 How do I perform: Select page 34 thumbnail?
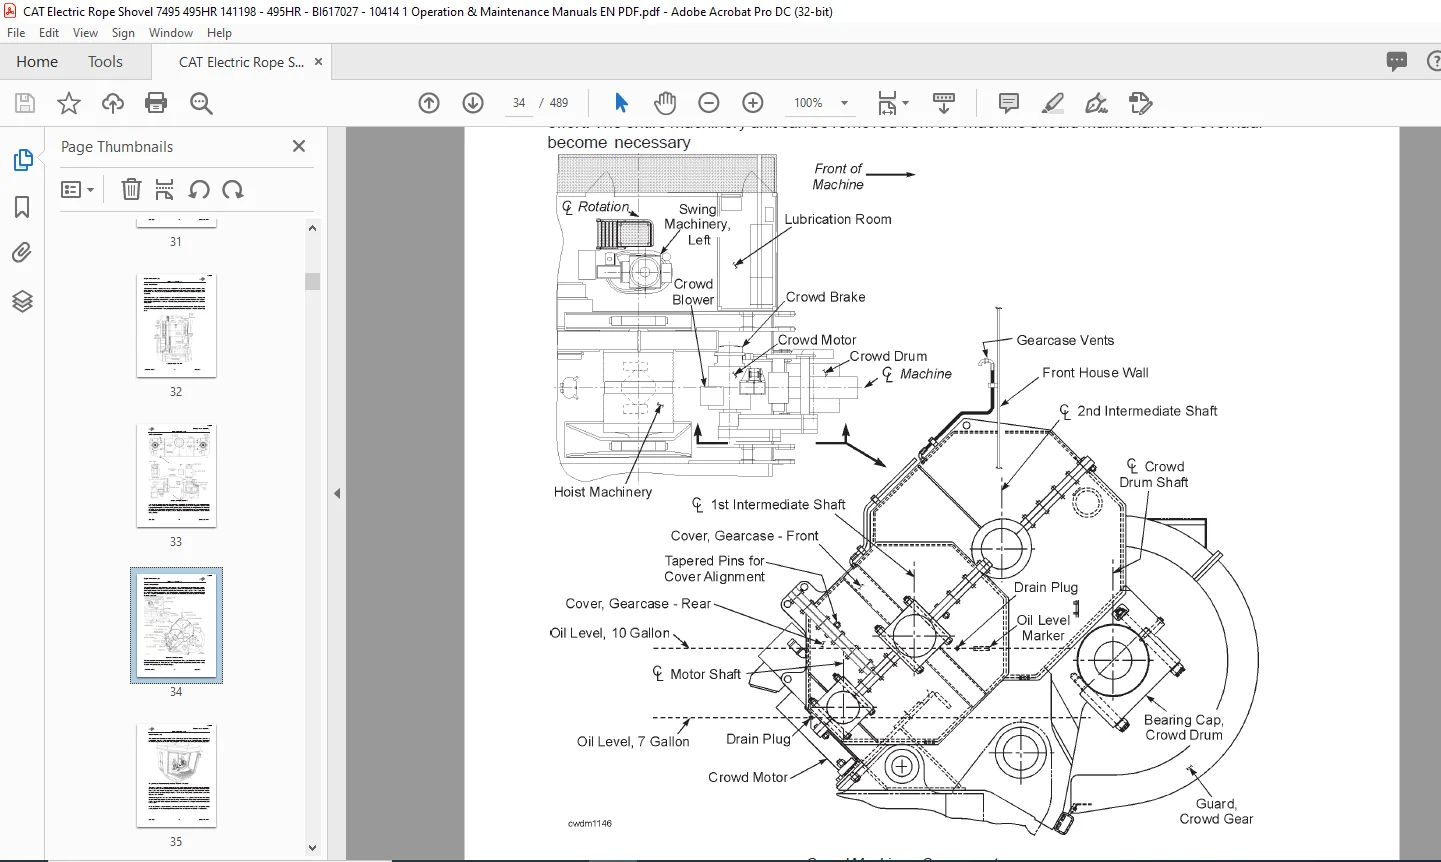176,626
